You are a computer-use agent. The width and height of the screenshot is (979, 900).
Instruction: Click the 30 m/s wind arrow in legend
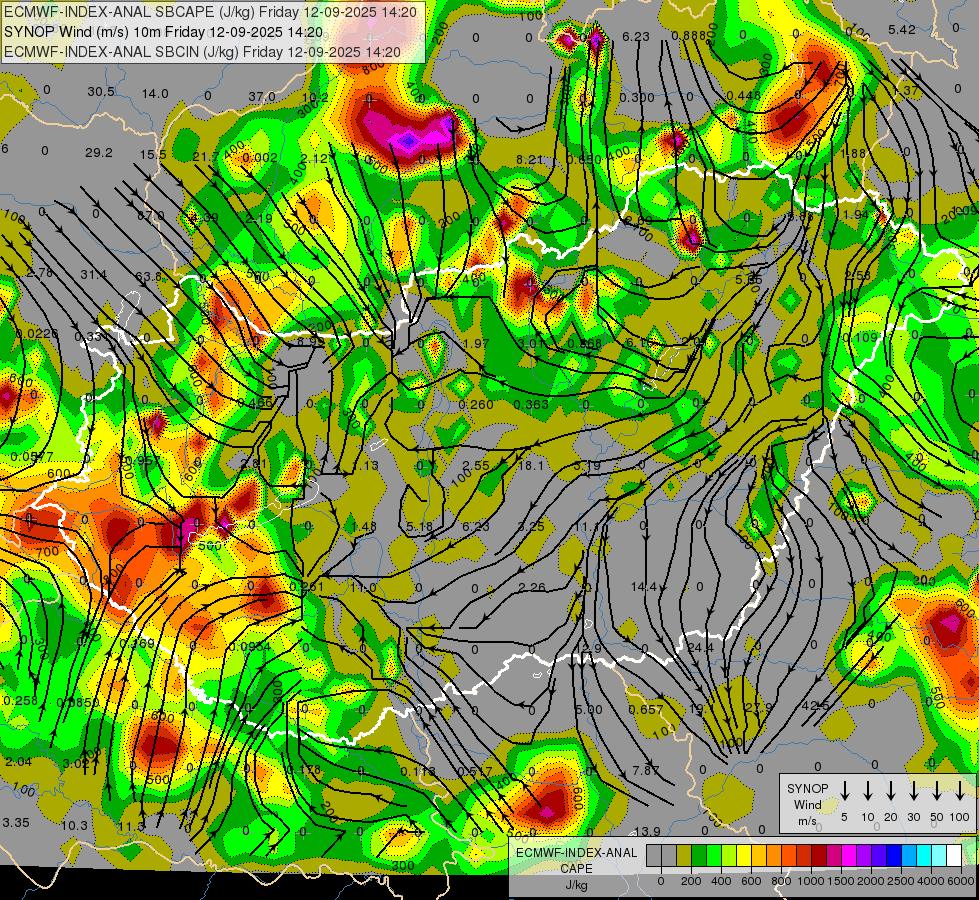914,791
